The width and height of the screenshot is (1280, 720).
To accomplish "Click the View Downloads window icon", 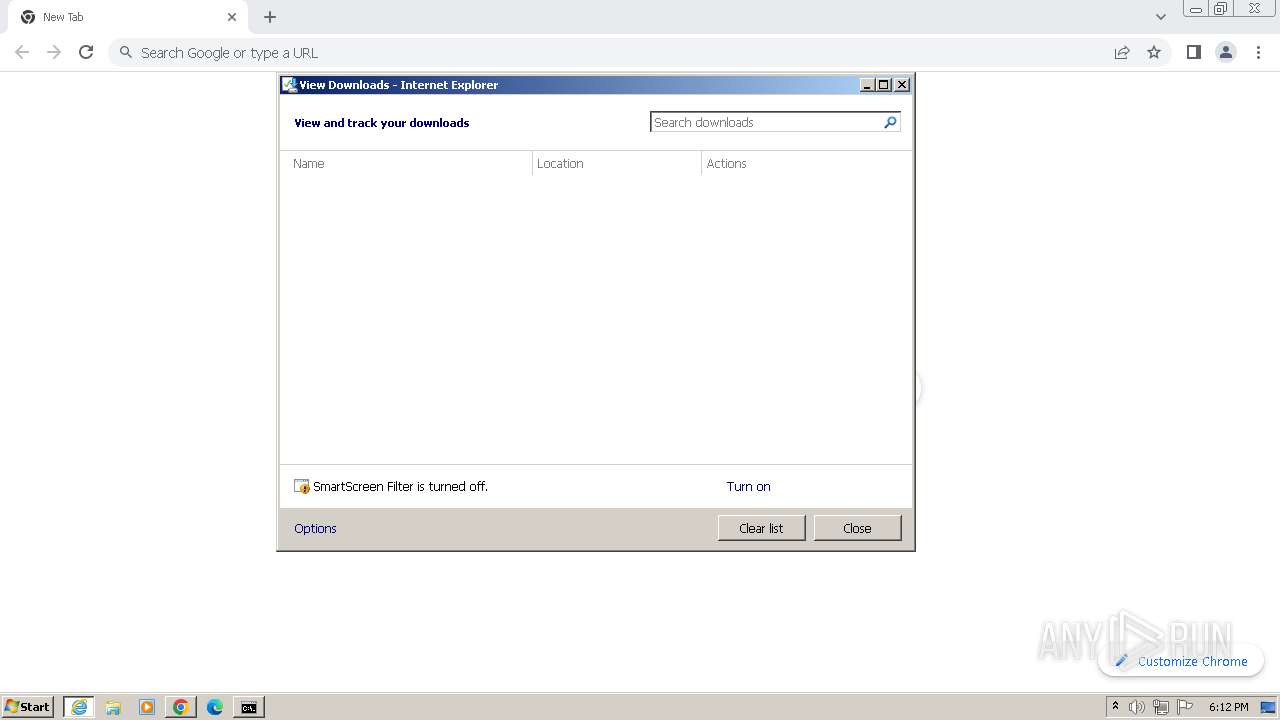I will [289, 85].
